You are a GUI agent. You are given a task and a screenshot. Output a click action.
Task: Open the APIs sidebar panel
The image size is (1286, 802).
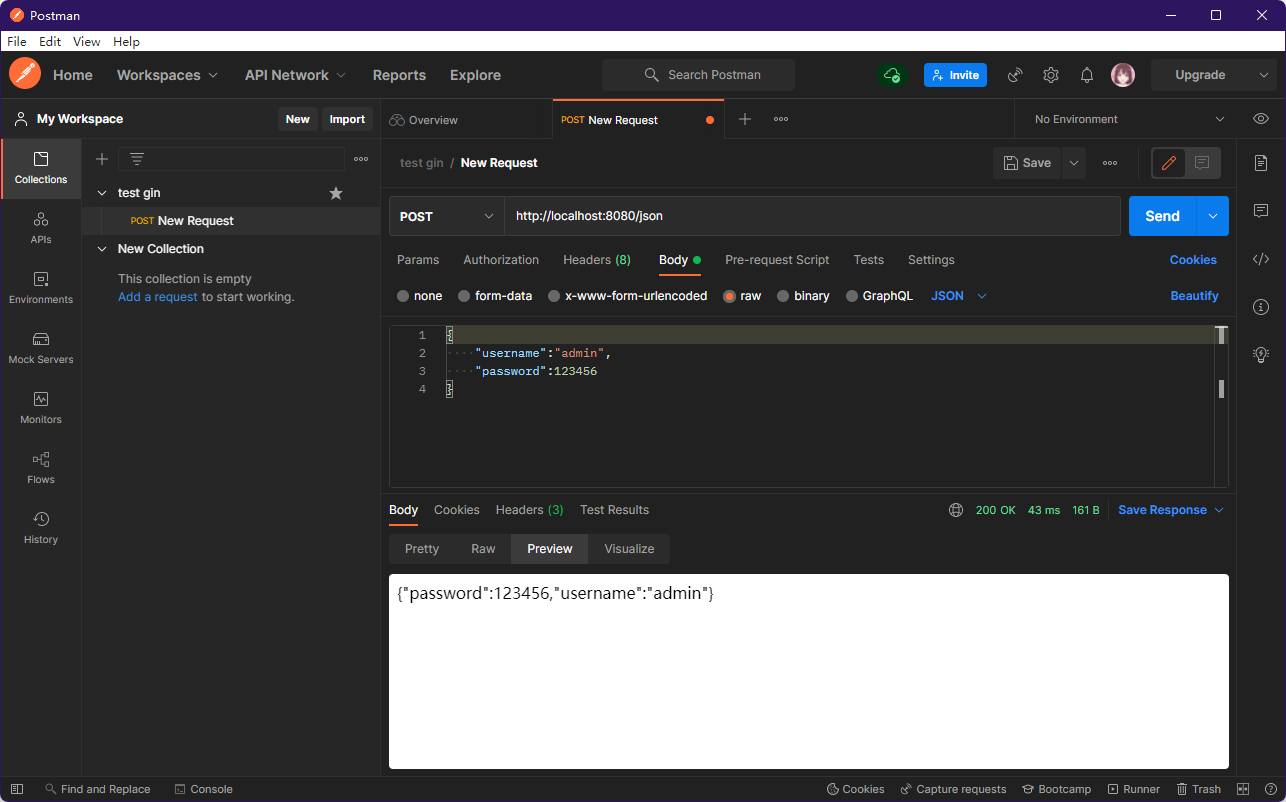[41, 228]
